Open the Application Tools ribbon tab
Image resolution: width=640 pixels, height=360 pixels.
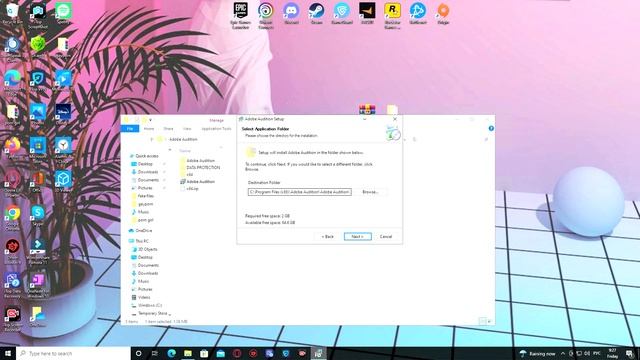pyautogui.click(x=216, y=129)
